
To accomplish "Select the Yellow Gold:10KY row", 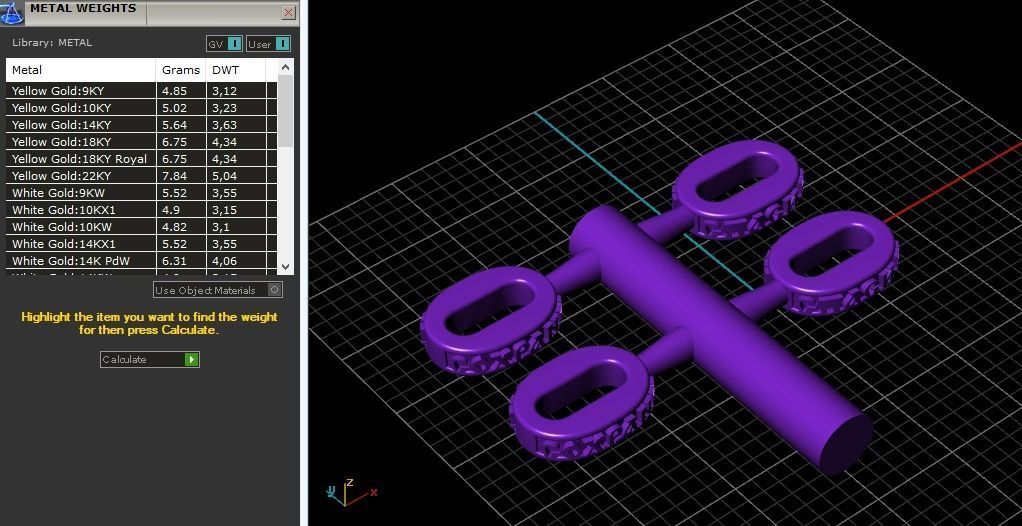I will [x=141, y=108].
